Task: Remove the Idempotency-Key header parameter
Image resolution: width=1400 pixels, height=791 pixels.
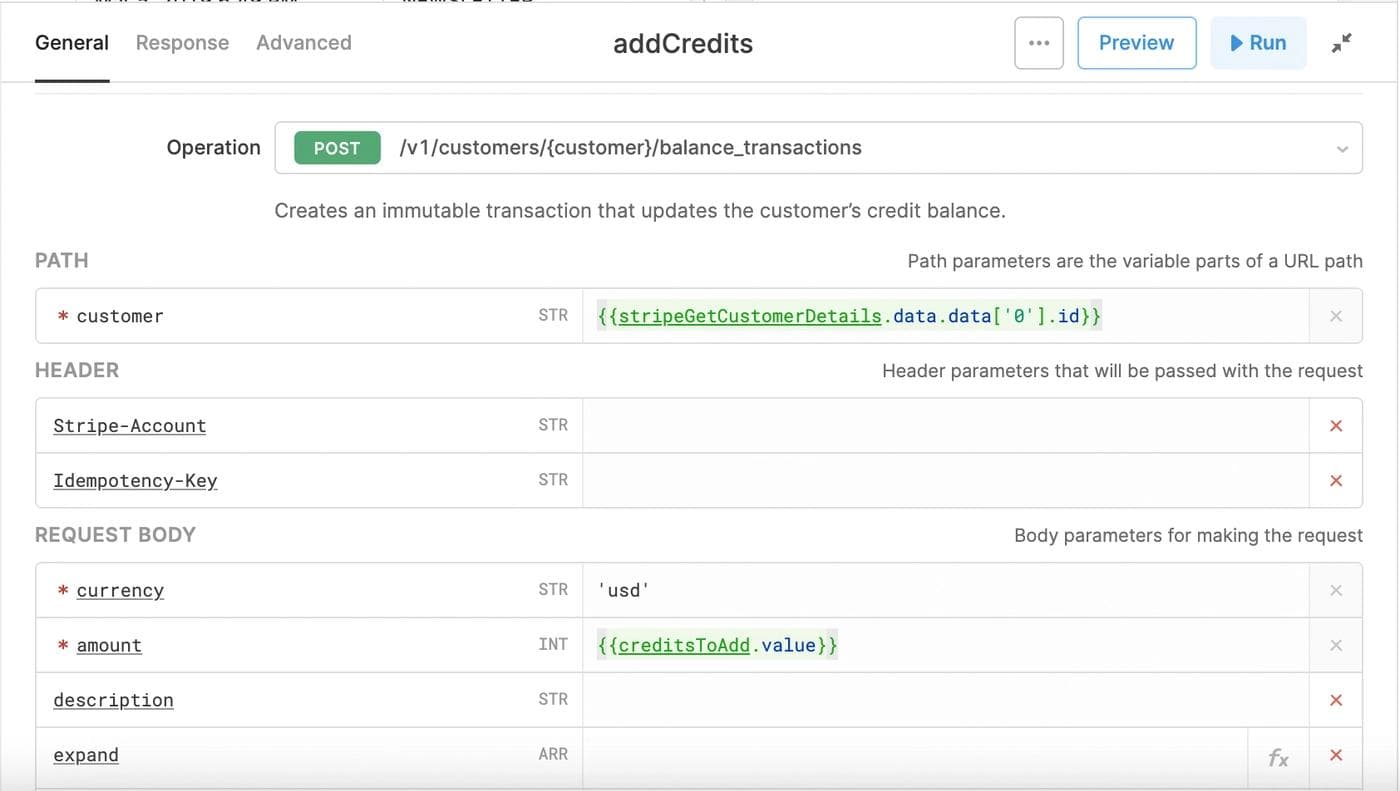Action: pos(1335,481)
